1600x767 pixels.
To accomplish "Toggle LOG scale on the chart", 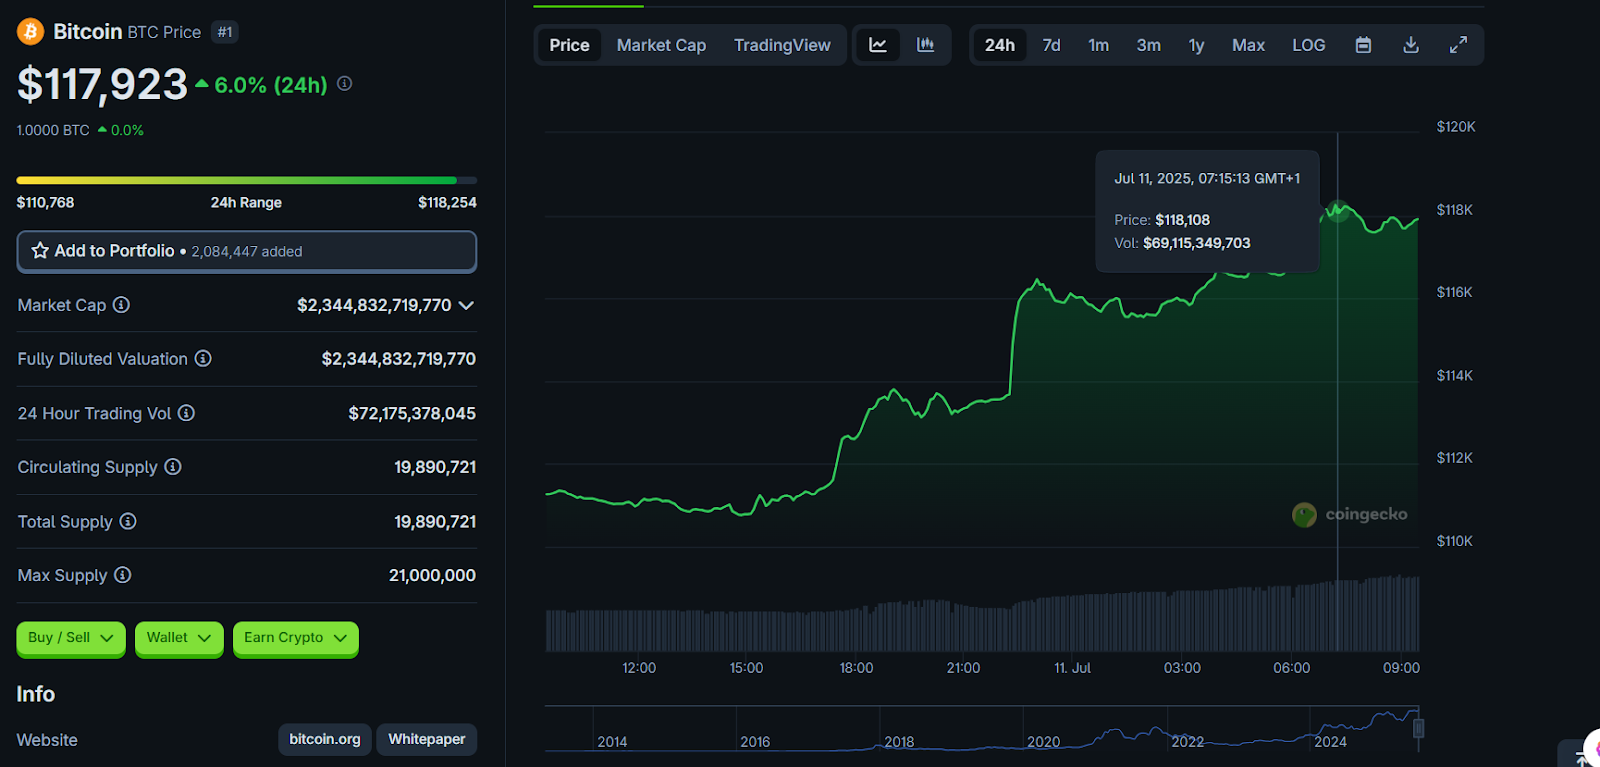I will [x=1308, y=45].
